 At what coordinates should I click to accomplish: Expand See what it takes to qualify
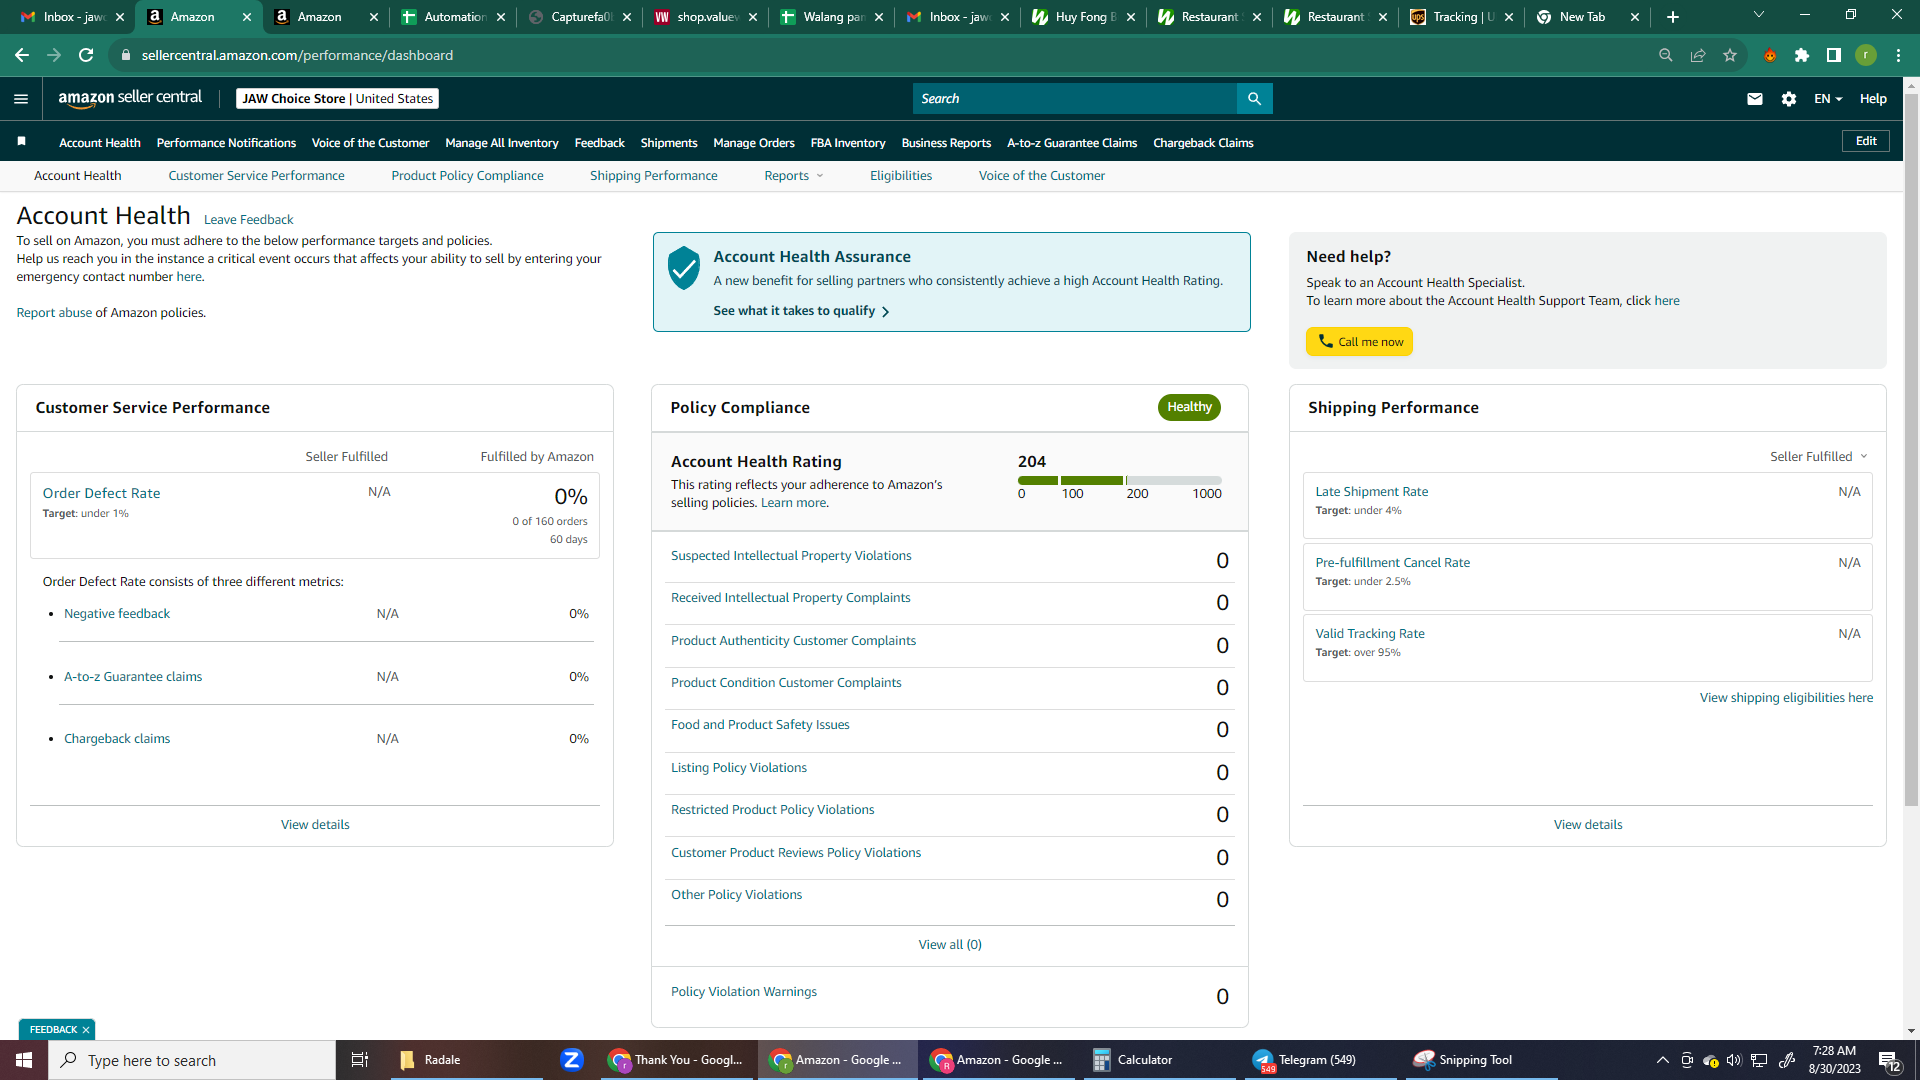click(801, 311)
